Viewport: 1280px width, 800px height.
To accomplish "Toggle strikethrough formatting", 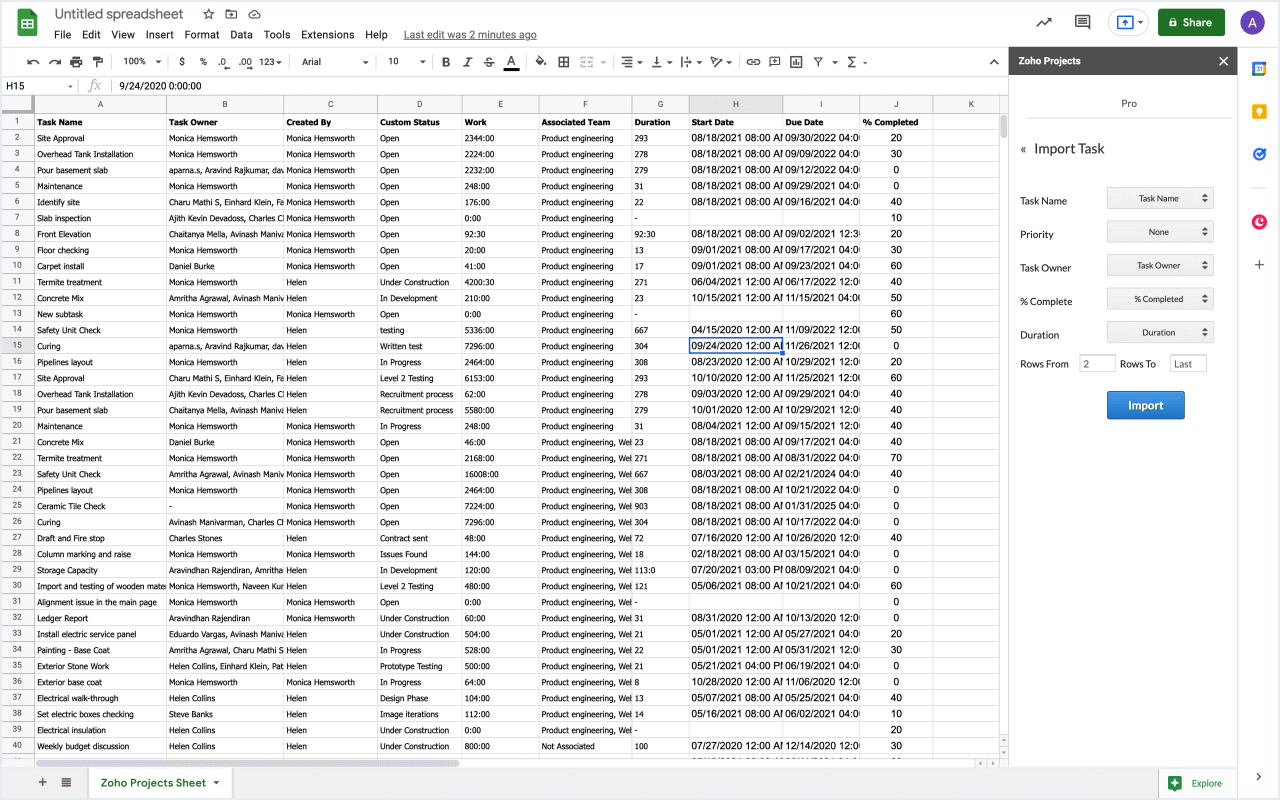I will [489, 62].
